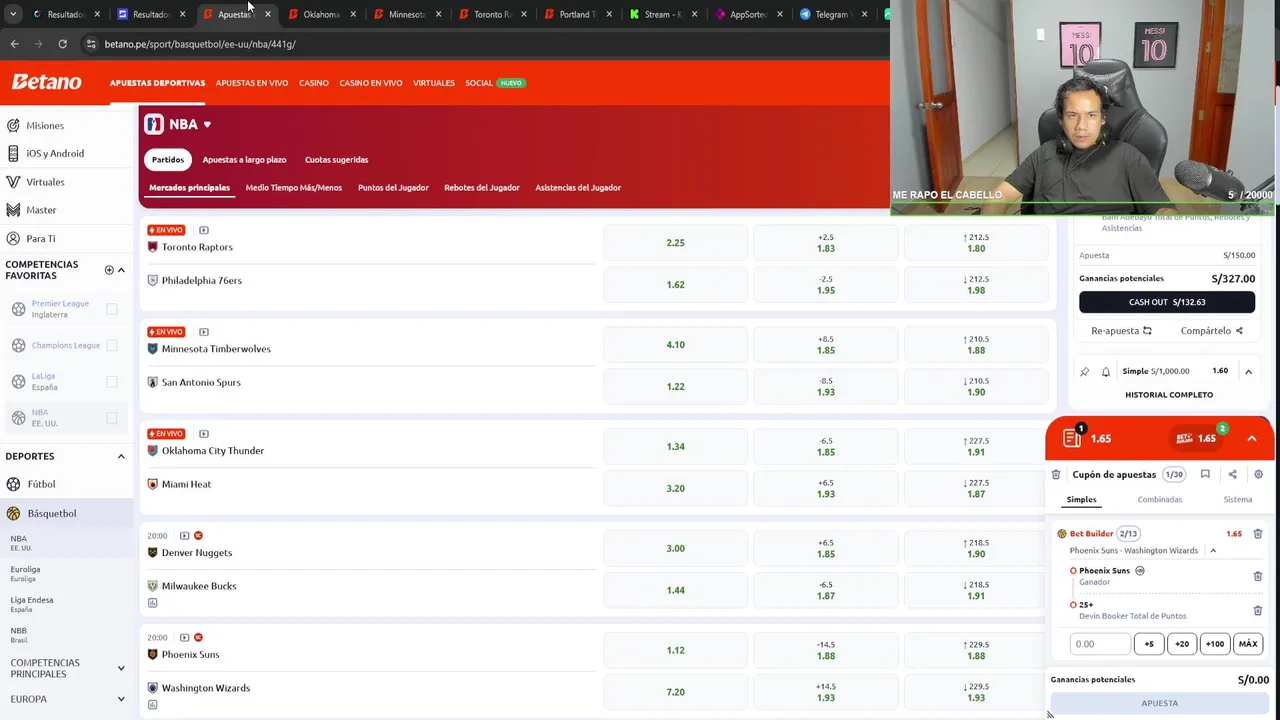Open Apuestas en Vivo menu
1280x720 pixels.
point(252,83)
